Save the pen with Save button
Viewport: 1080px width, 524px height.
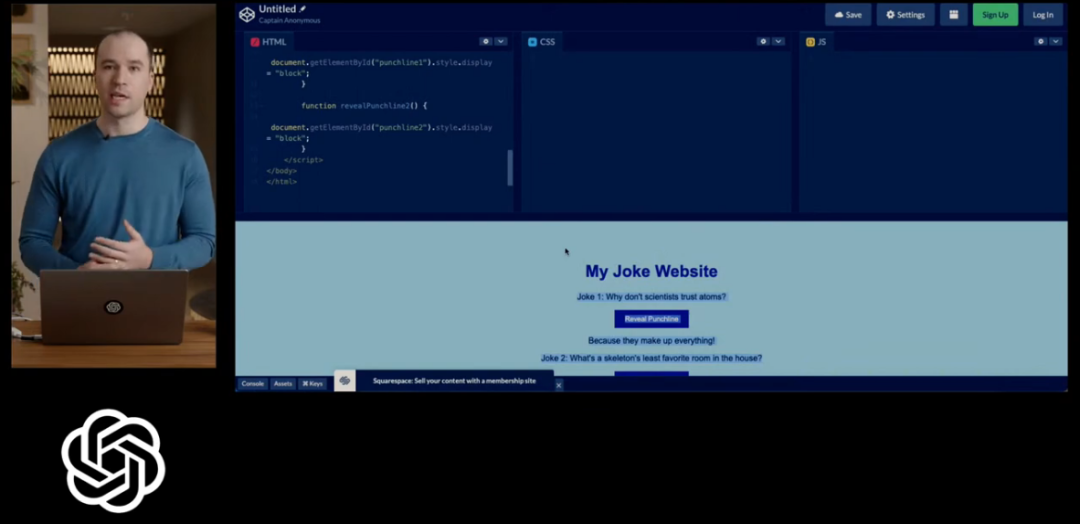[848, 14]
